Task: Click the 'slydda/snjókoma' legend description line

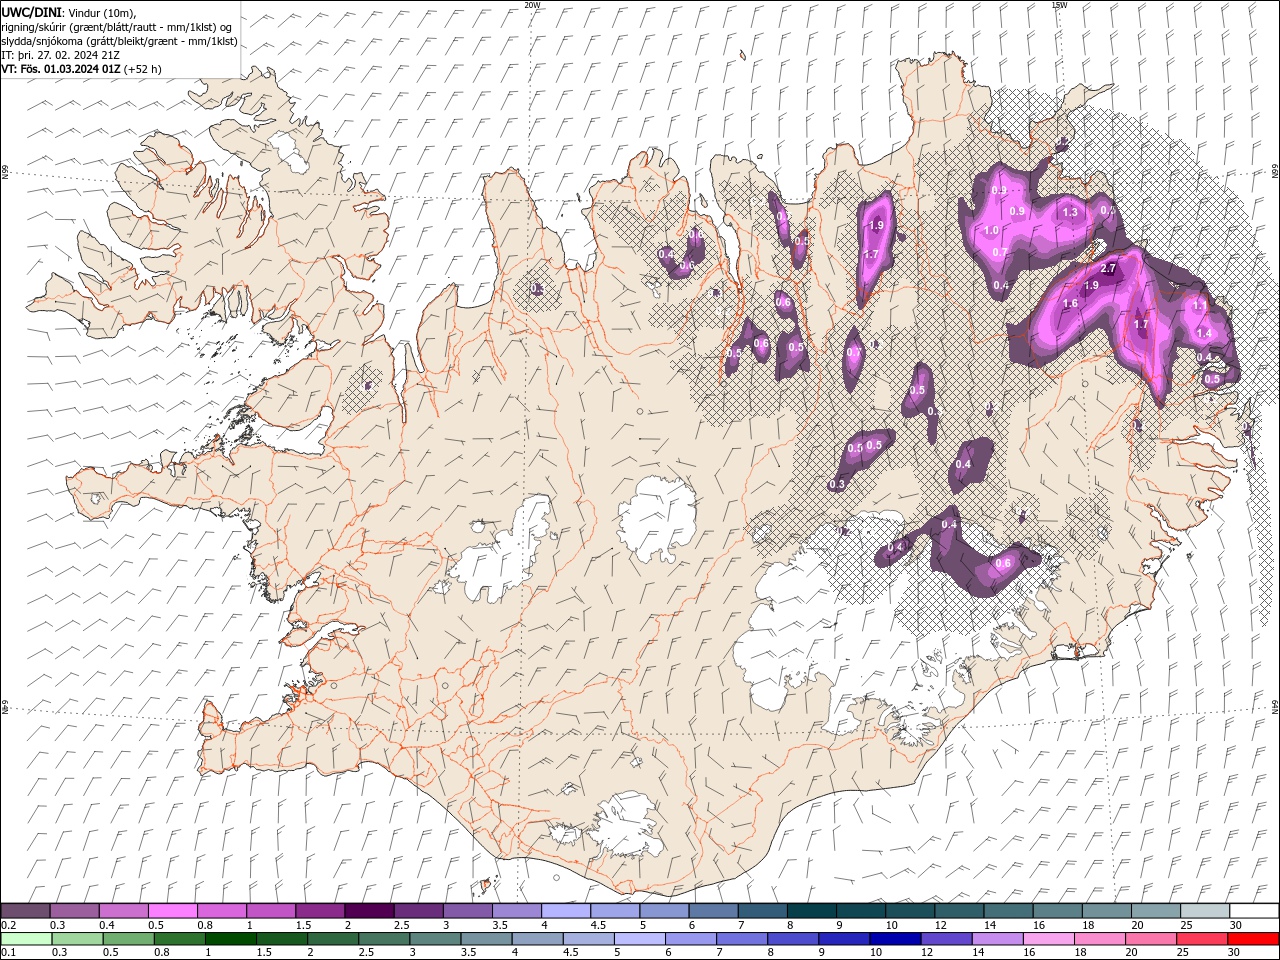Action: point(119,41)
